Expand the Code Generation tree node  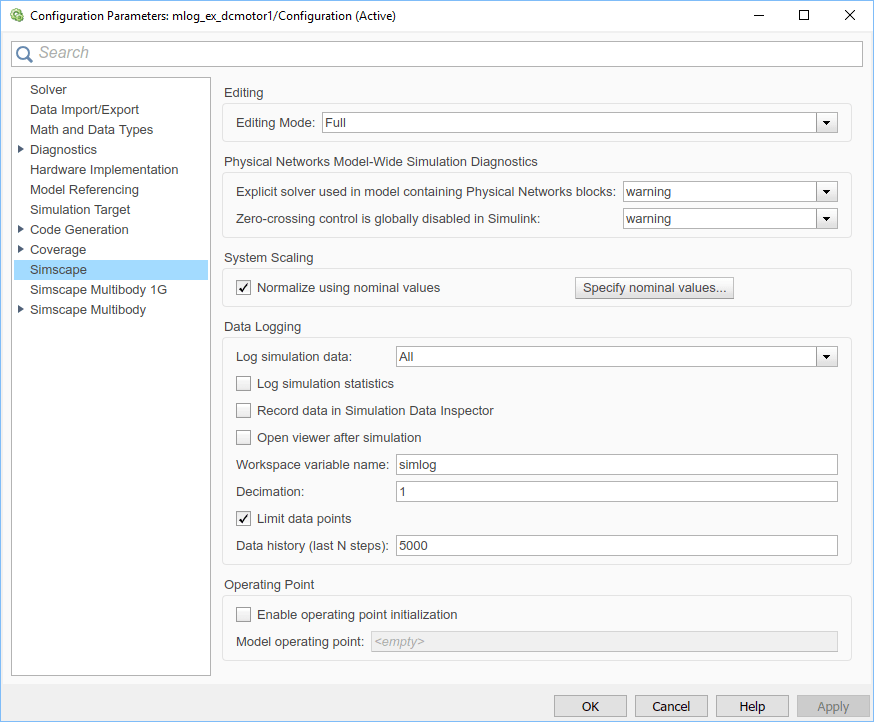click(x=21, y=230)
